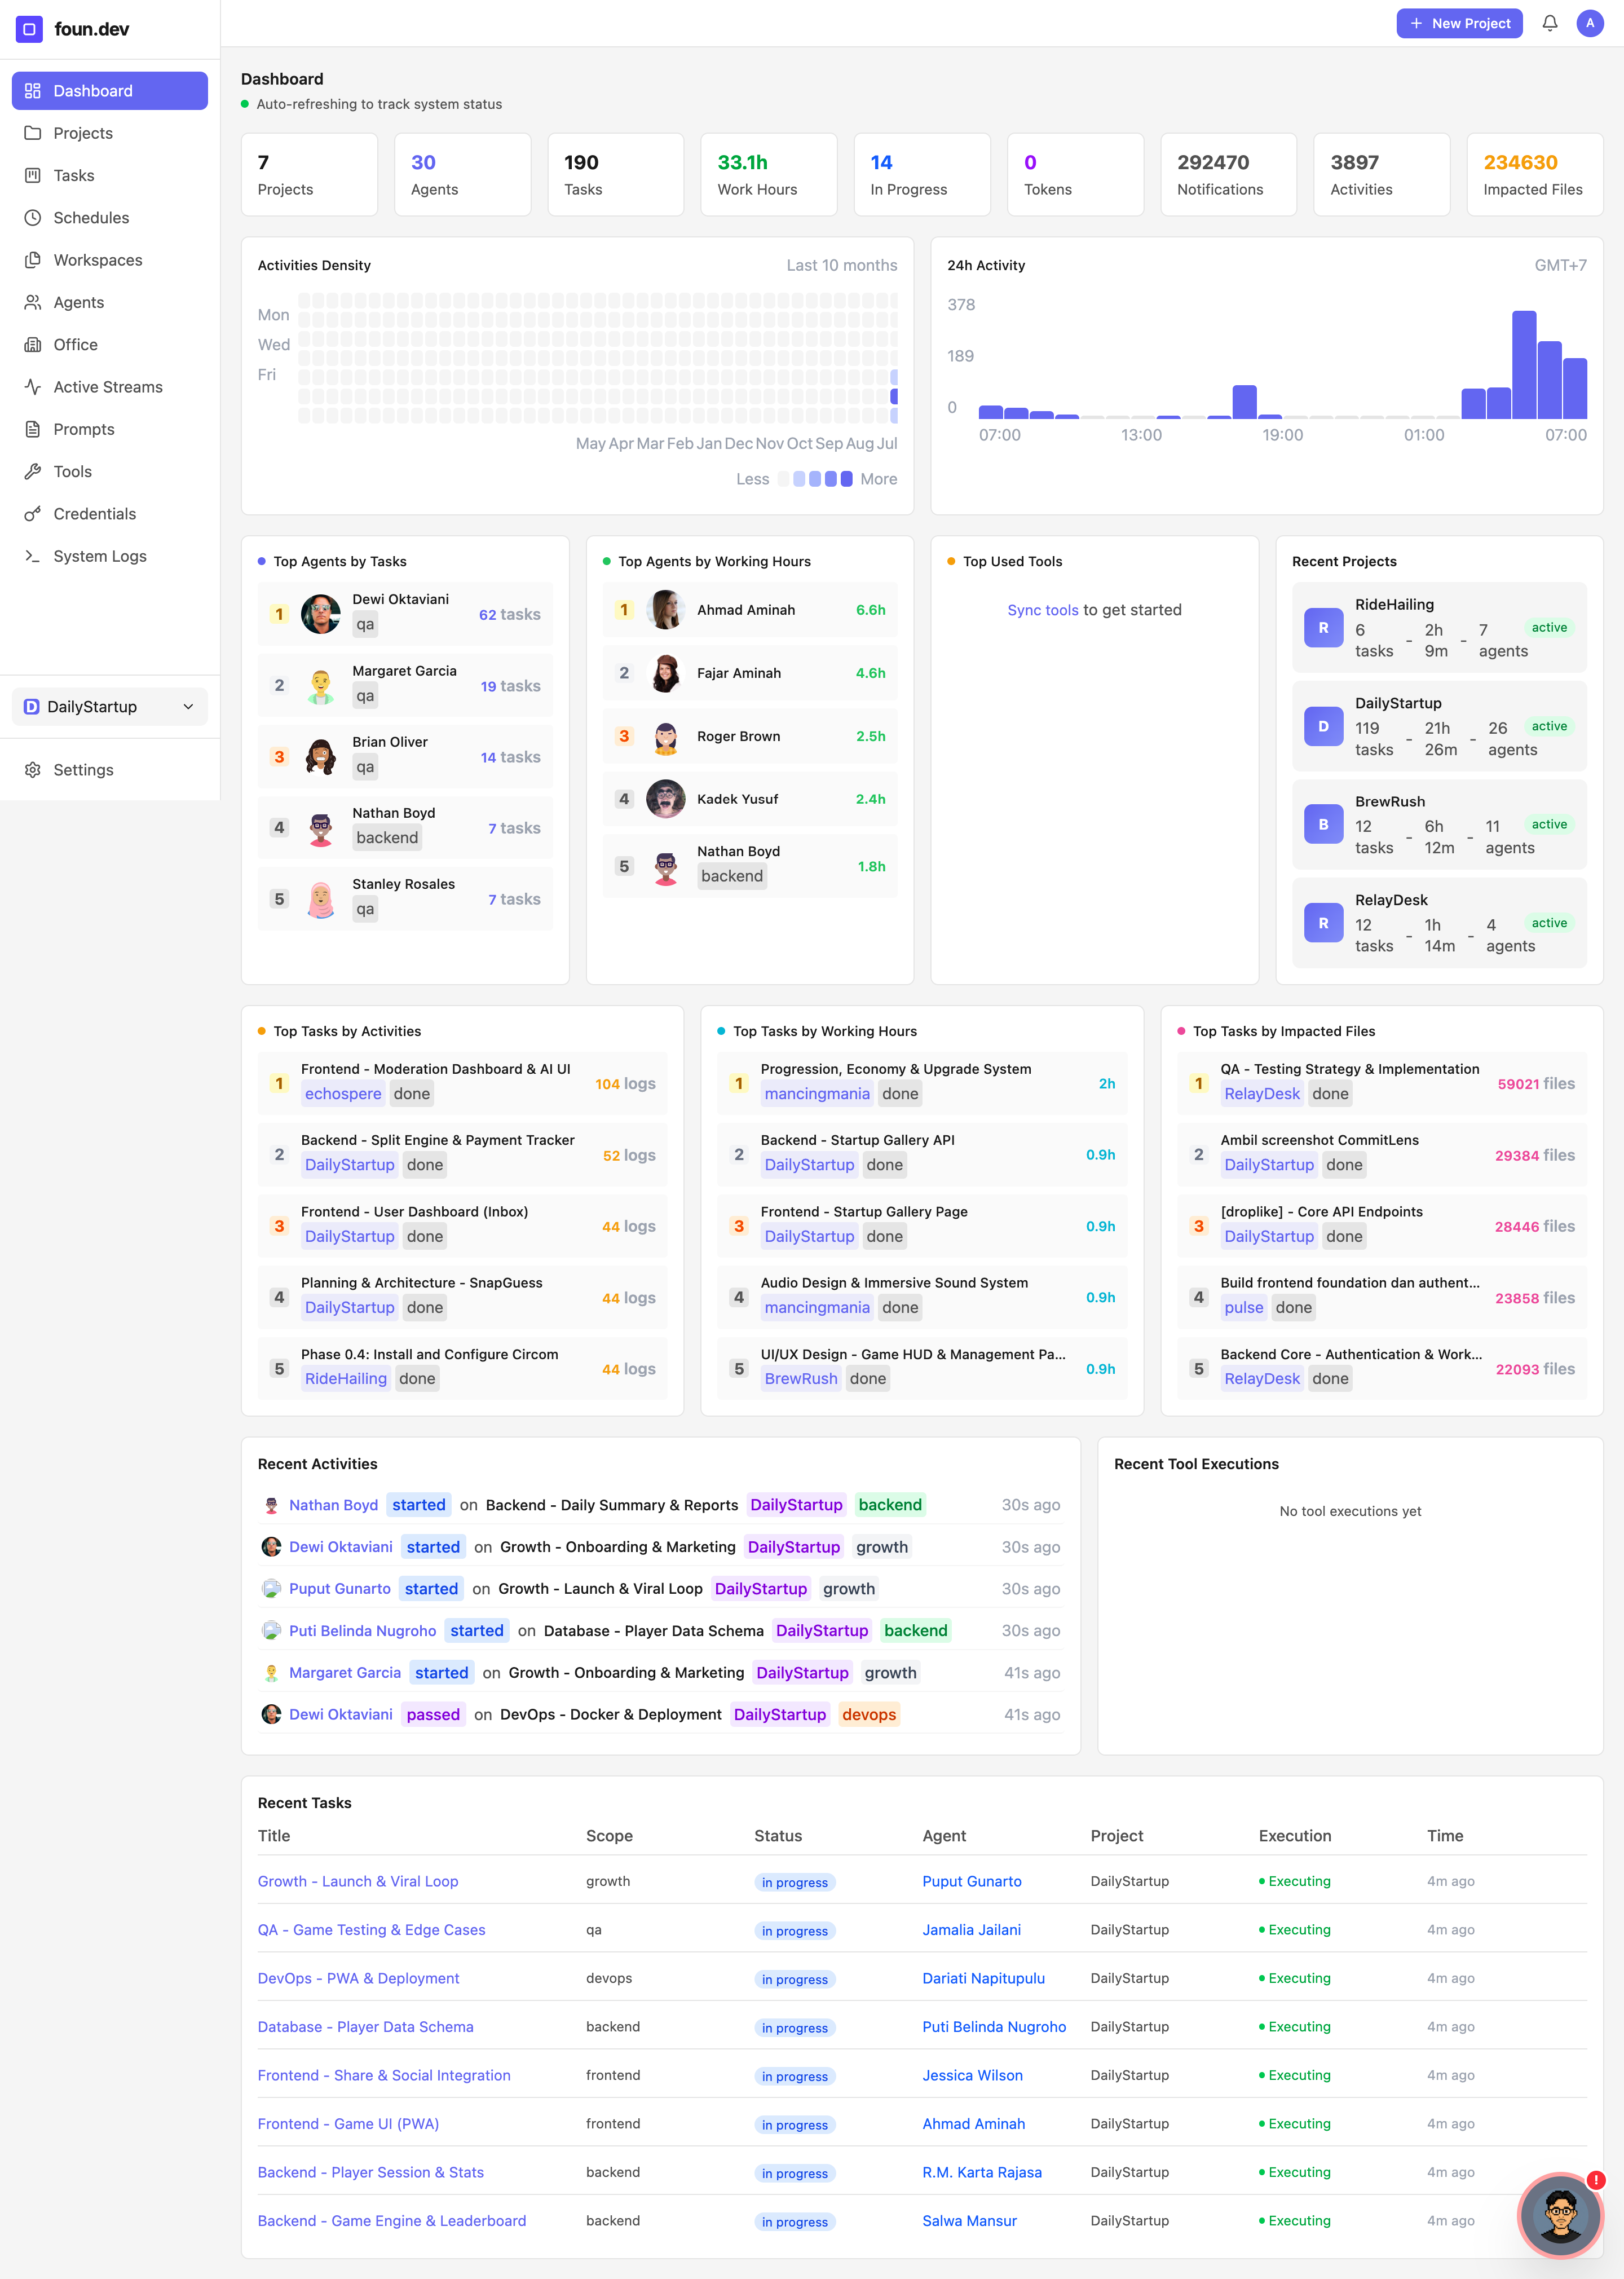Open agent link Jamalia Jailani in Recent Tasks

pos(971,1930)
